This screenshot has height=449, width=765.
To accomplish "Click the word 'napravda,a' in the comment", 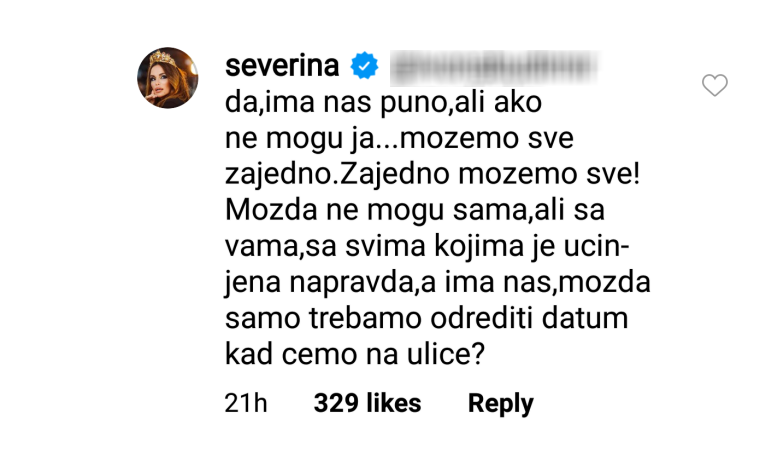I will [x=363, y=285].
